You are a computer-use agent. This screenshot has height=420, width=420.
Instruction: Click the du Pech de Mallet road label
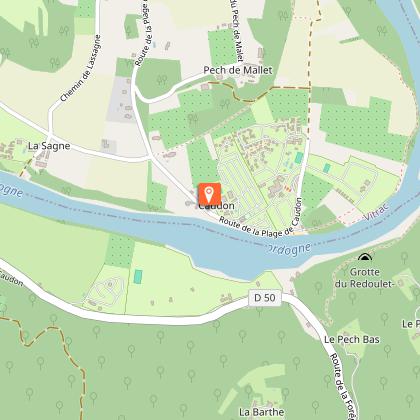click(x=236, y=30)
